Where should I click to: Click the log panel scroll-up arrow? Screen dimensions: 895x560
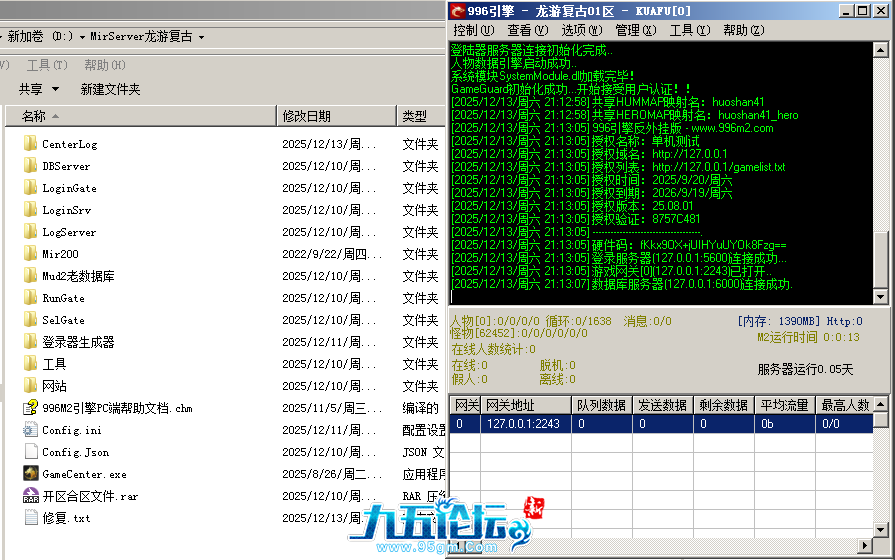click(x=879, y=49)
